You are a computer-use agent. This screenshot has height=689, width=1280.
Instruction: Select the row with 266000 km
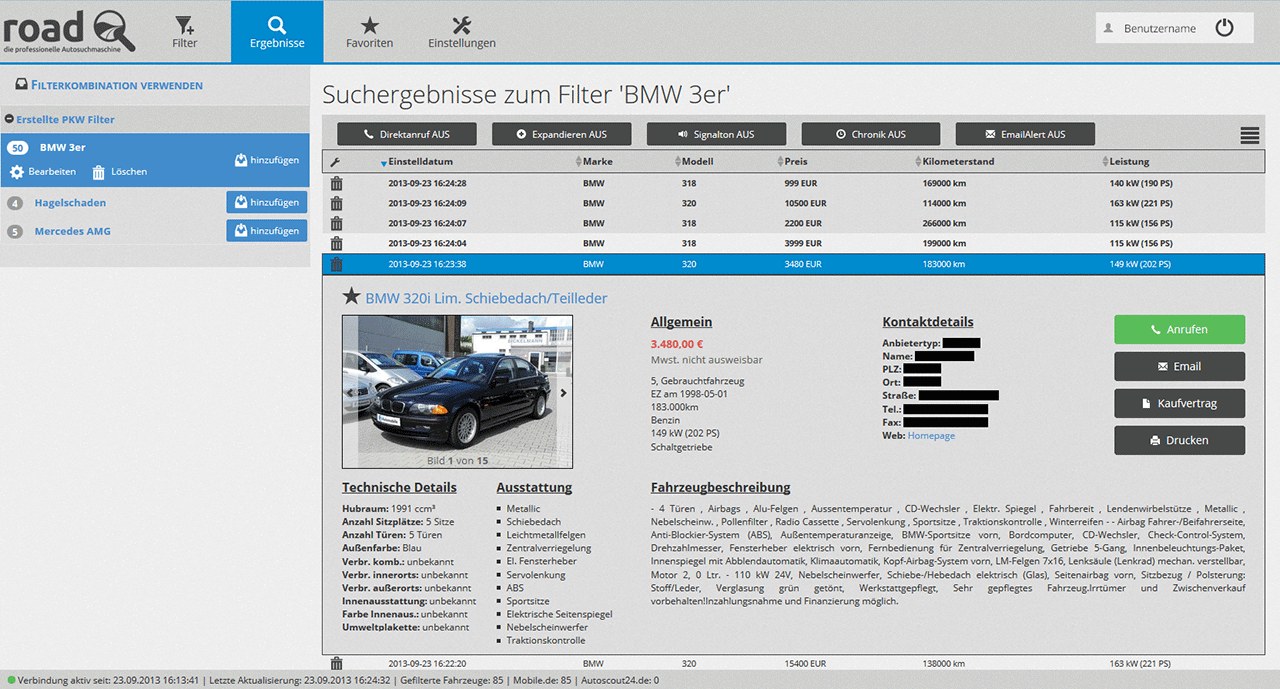point(794,223)
